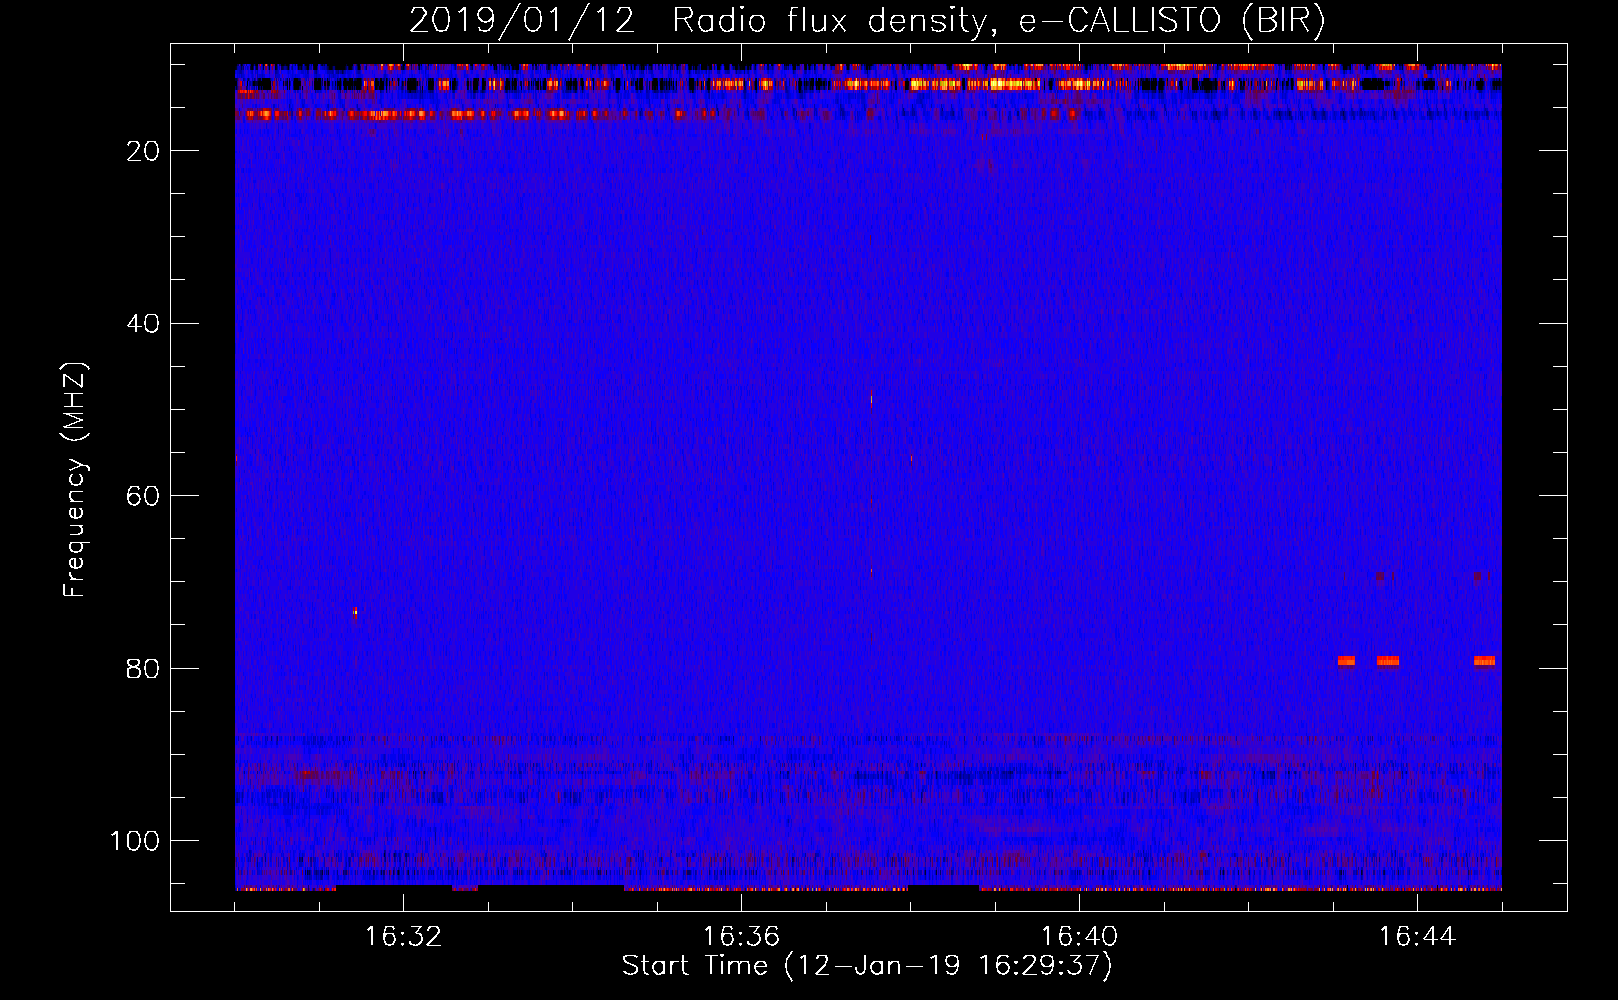Click the "Frequency (MHZ)" axis label
The image size is (1618, 1000).
point(75,479)
